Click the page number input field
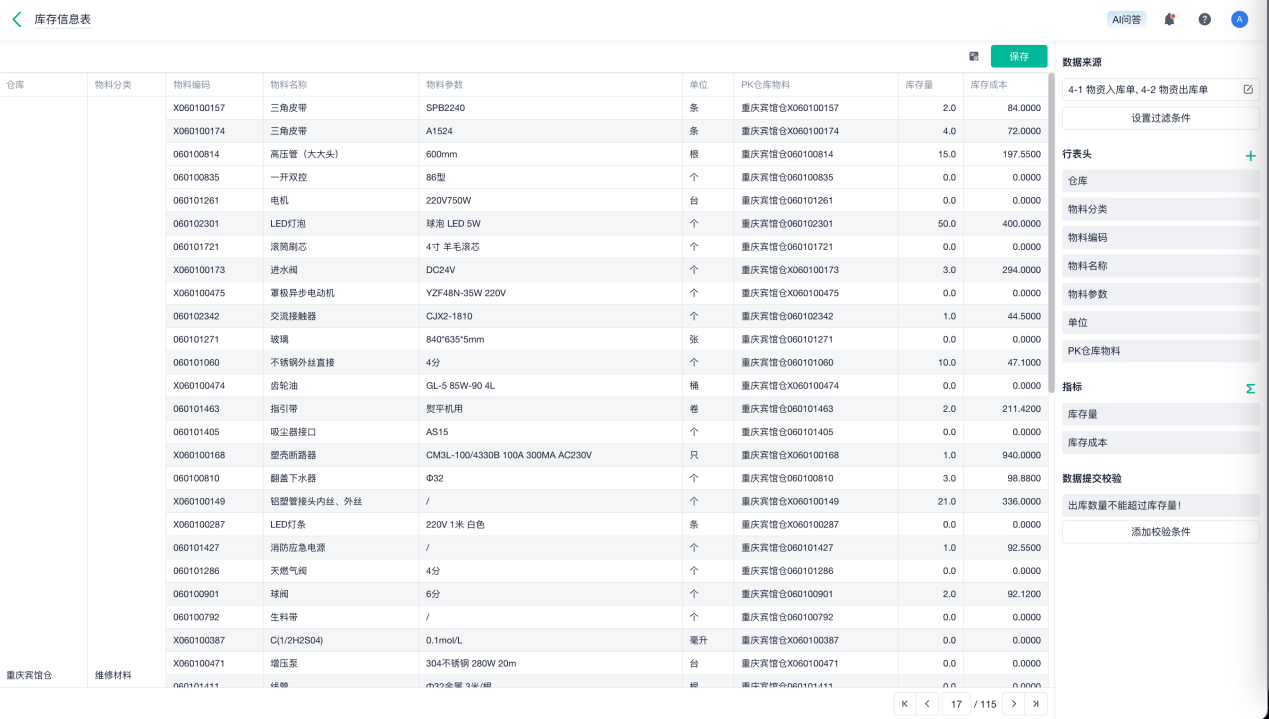 tap(956, 704)
